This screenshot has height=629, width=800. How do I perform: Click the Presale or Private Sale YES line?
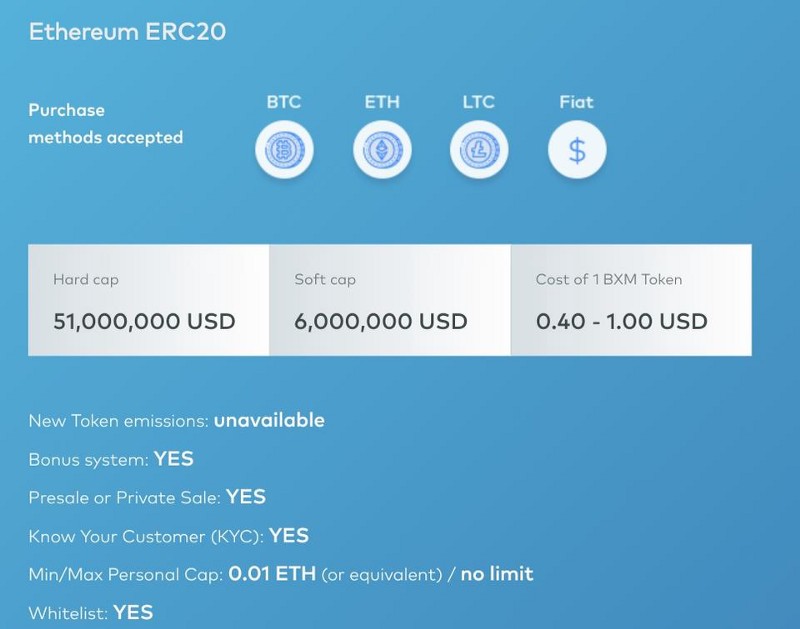147,497
